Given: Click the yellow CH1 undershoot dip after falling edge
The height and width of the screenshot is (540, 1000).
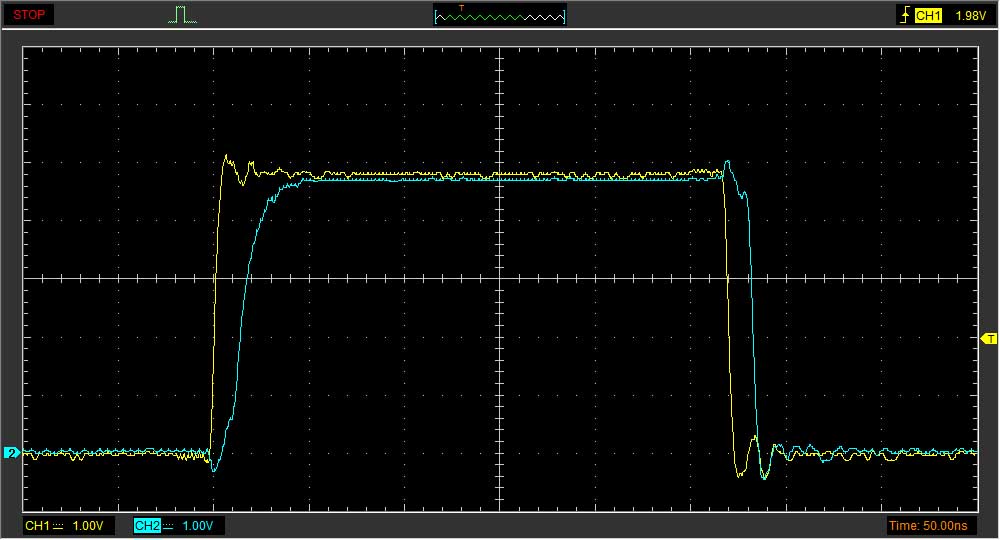Looking at the screenshot, I should [x=740, y=474].
